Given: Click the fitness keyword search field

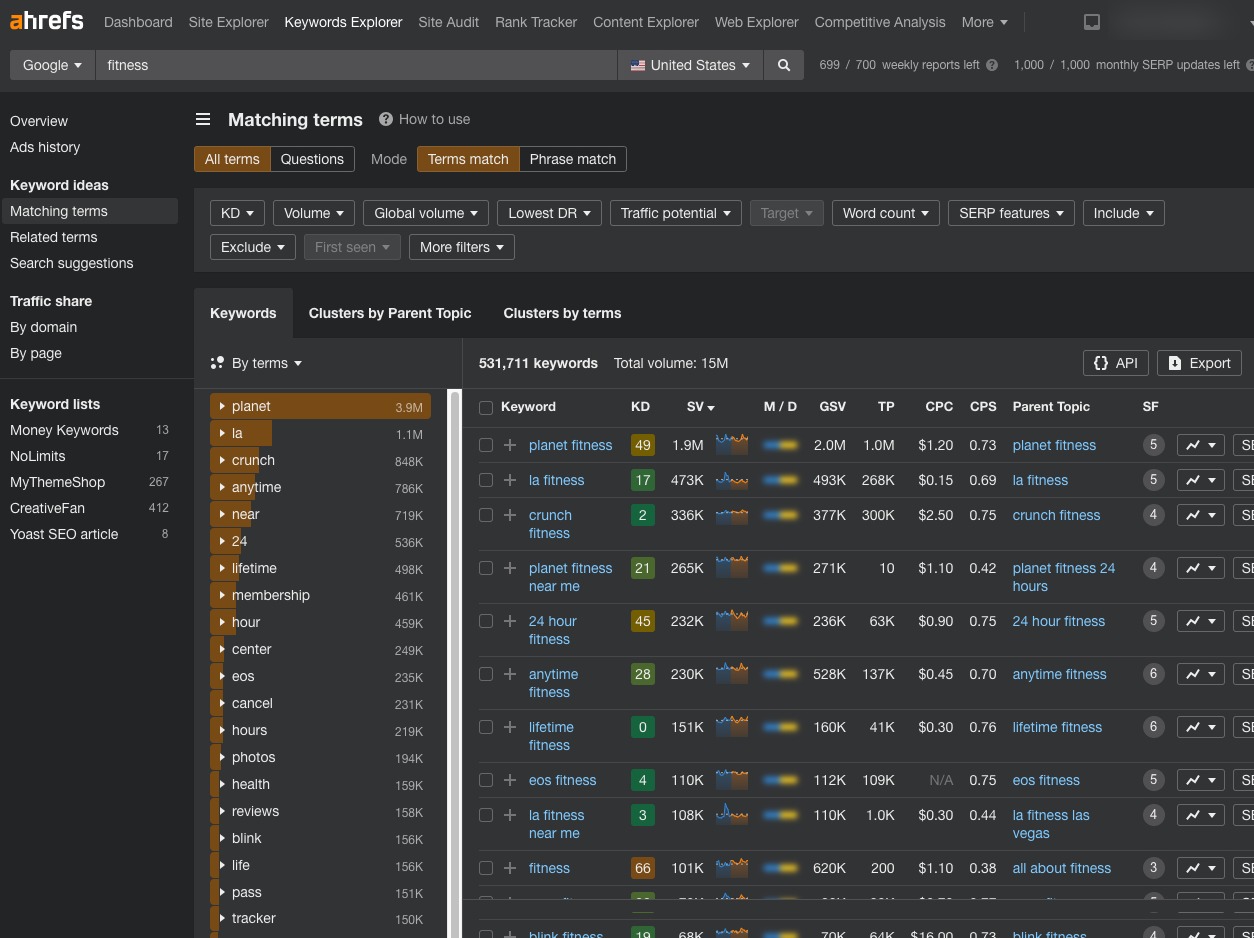Looking at the screenshot, I should (357, 65).
